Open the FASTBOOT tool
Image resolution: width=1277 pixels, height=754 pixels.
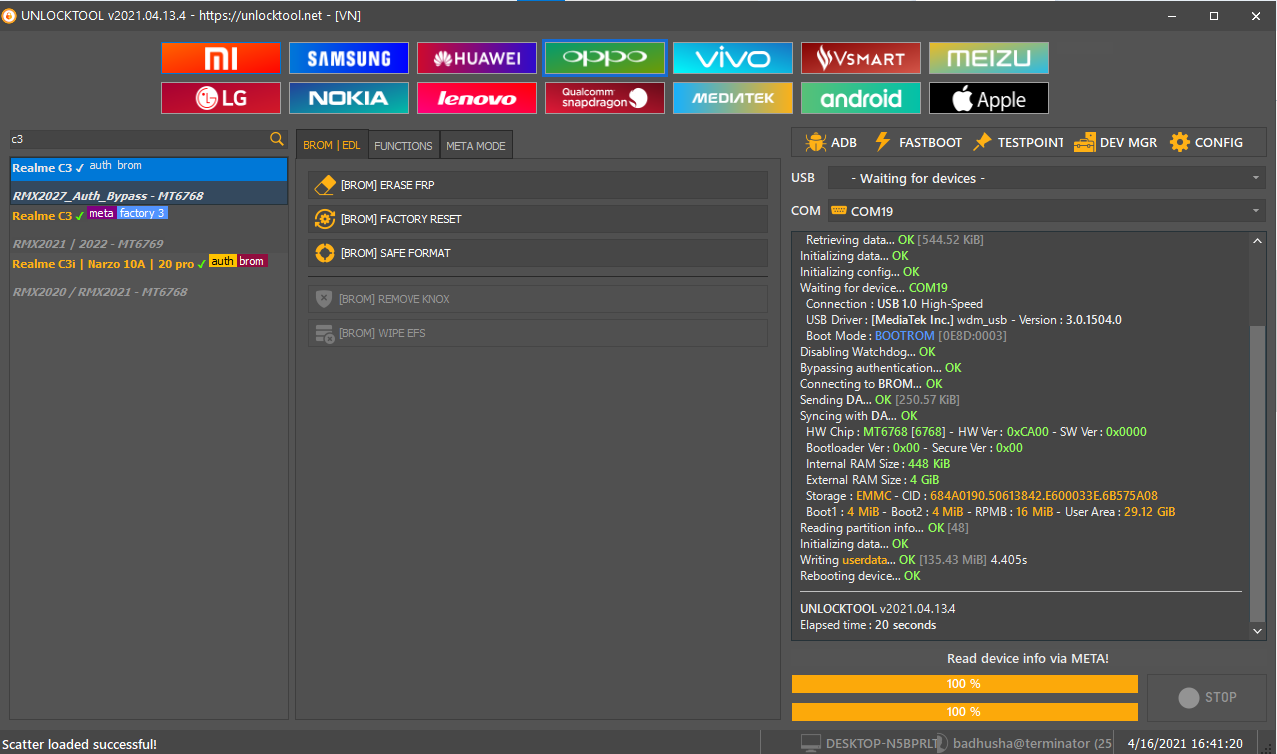918,142
